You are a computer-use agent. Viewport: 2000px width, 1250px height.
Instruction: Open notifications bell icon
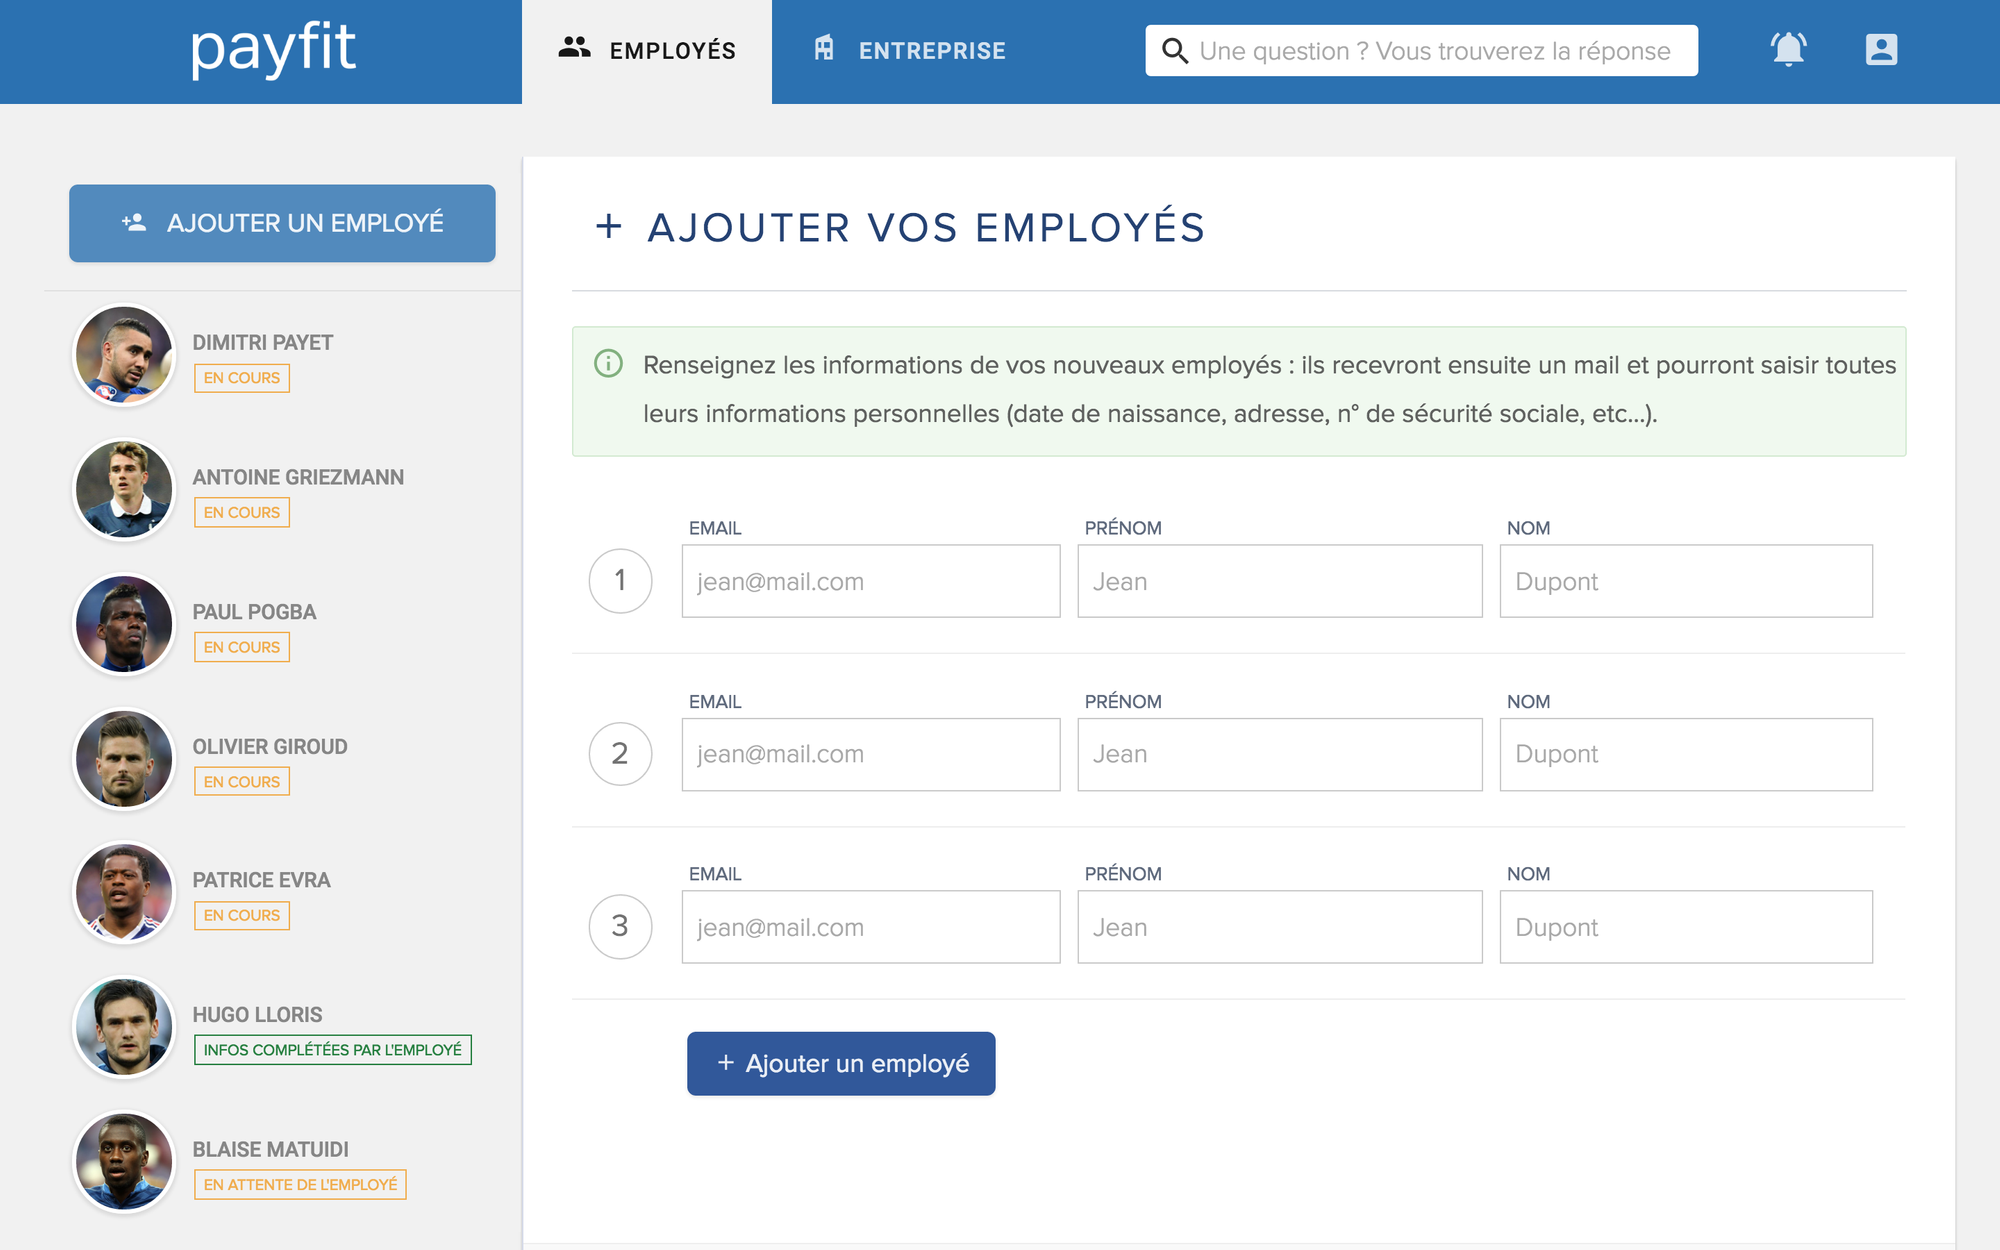1788,49
